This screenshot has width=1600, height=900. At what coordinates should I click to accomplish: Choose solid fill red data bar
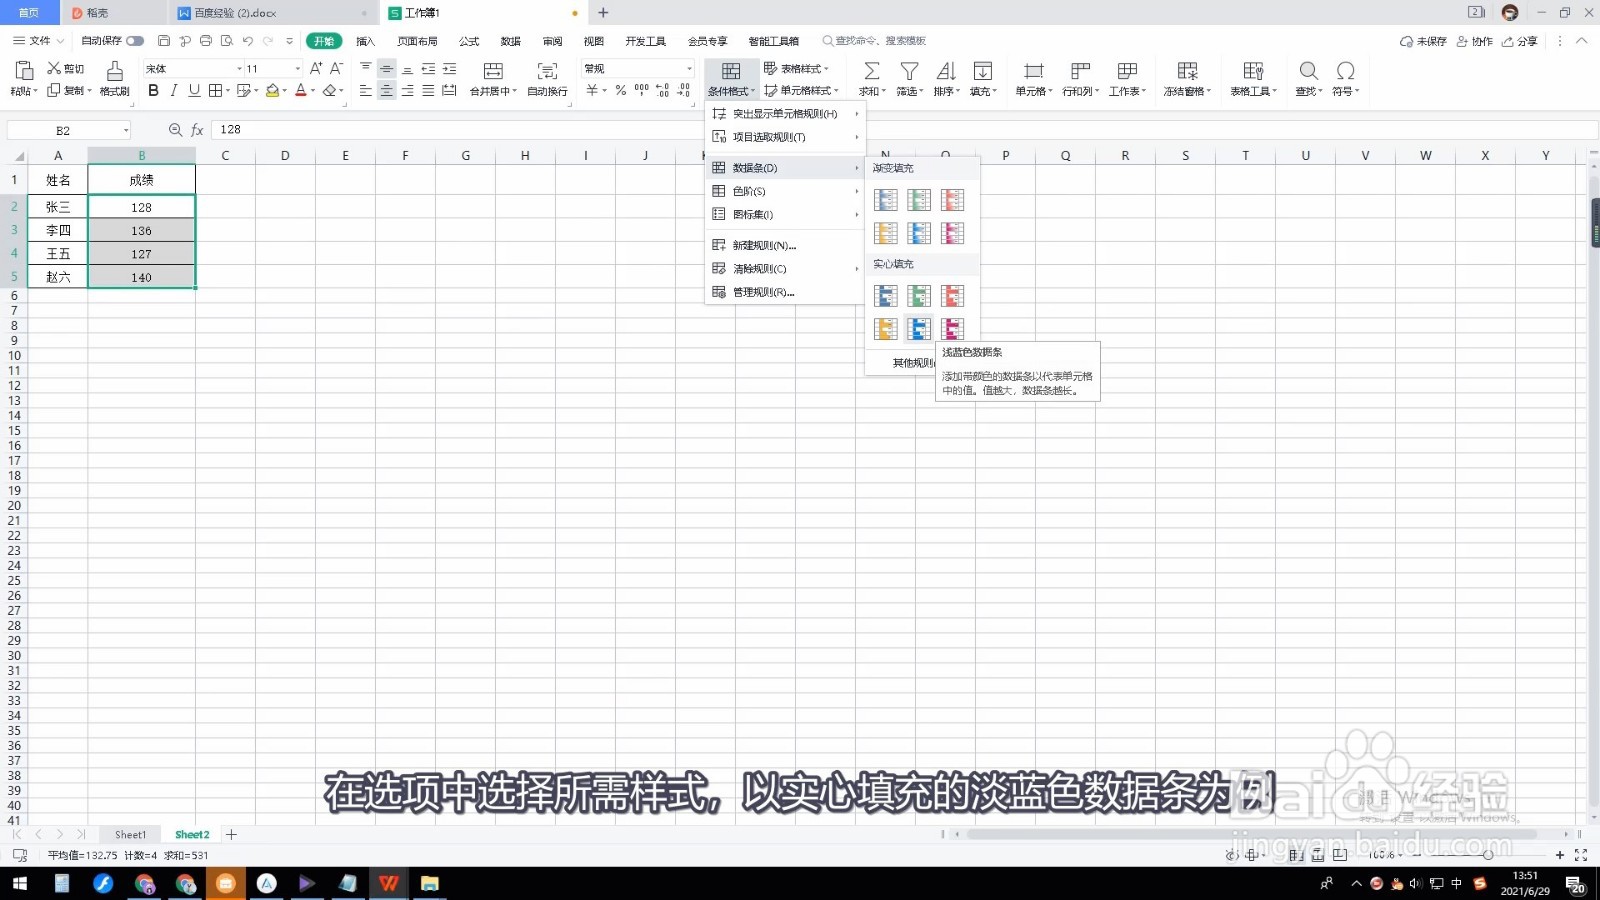[x=953, y=296]
